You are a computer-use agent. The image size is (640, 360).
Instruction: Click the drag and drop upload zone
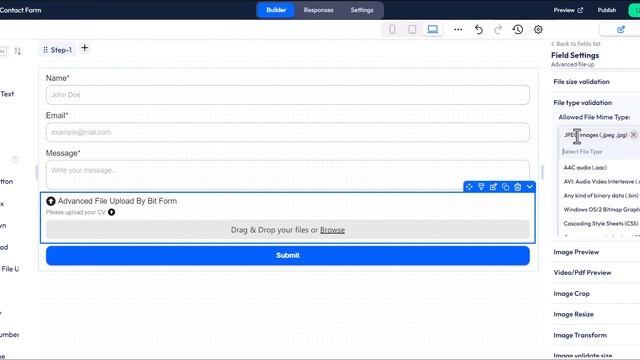pyautogui.click(x=288, y=230)
